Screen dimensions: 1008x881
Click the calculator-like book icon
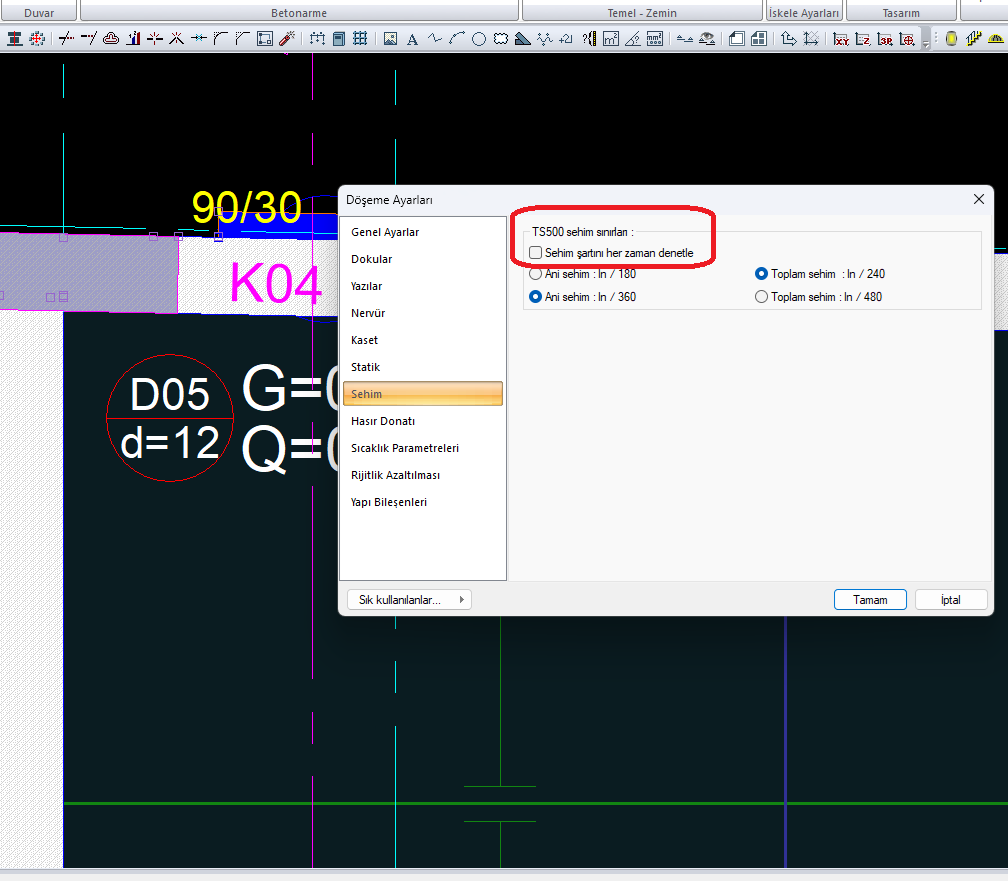pyautogui.click(x=339, y=39)
